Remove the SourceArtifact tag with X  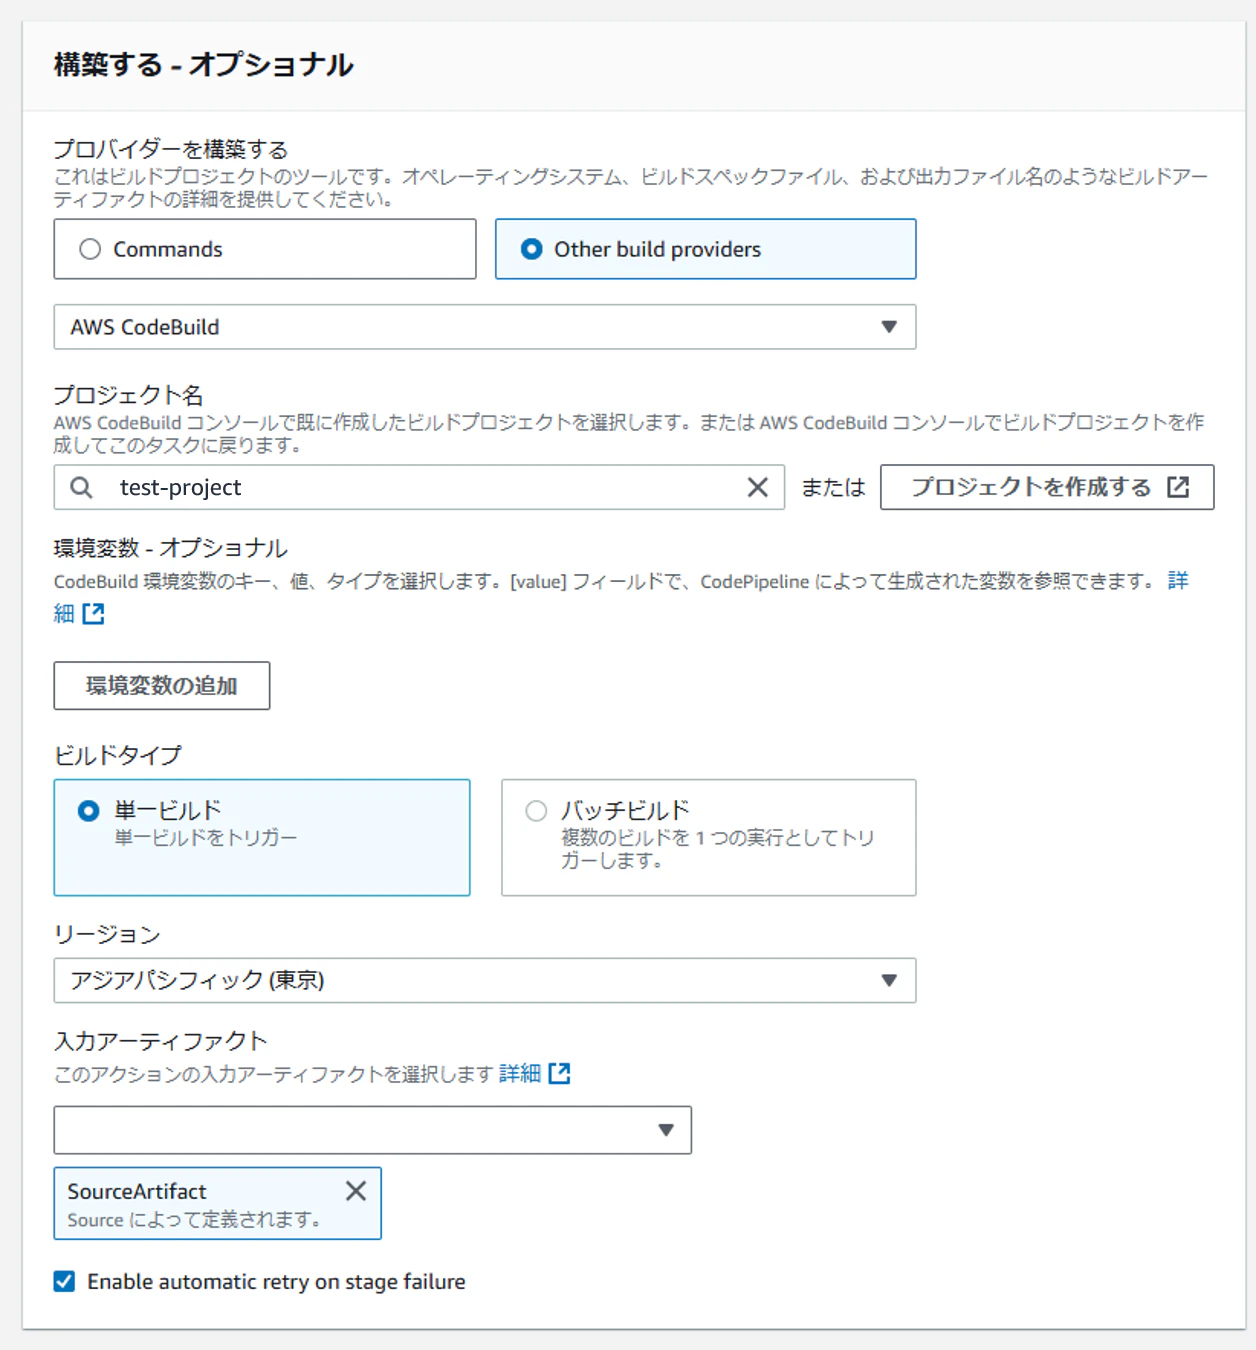click(x=356, y=1191)
